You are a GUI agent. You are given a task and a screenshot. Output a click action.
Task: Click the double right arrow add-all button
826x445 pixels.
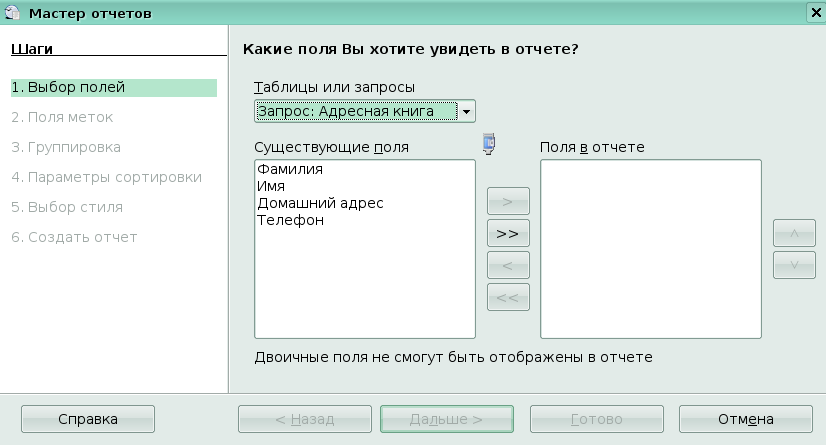pos(507,233)
